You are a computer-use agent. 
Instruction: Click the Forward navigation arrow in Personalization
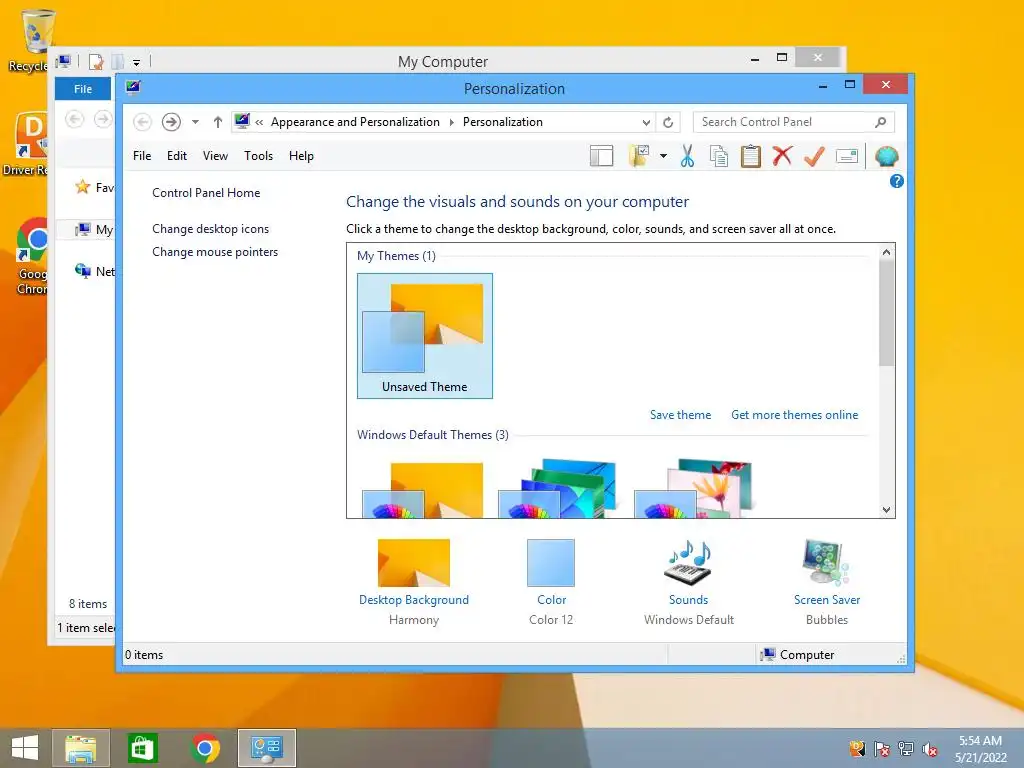click(x=171, y=122)
